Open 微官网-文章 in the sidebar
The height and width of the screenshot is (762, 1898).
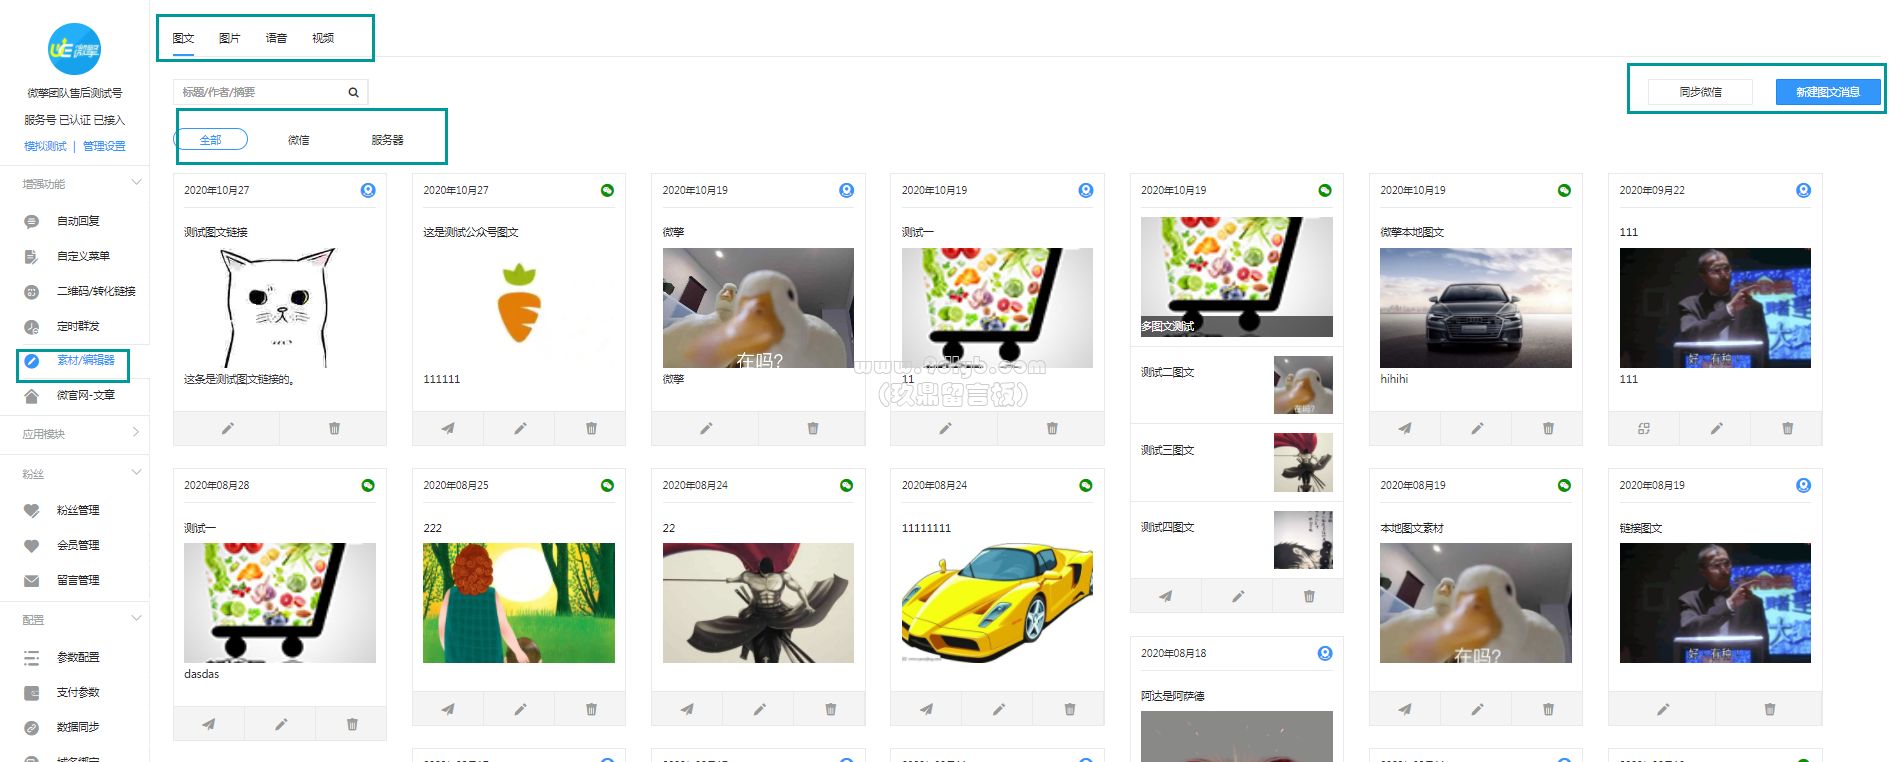(85, 395)
